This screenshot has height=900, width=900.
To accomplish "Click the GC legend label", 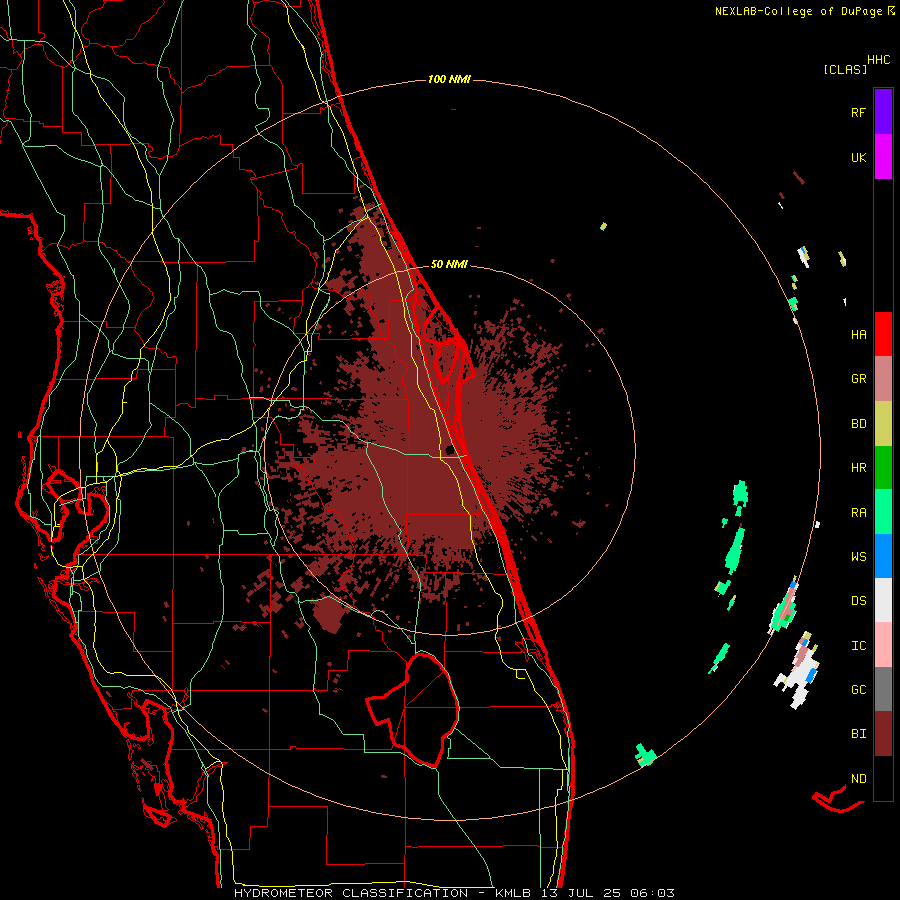I will click(x=858, y=690).
